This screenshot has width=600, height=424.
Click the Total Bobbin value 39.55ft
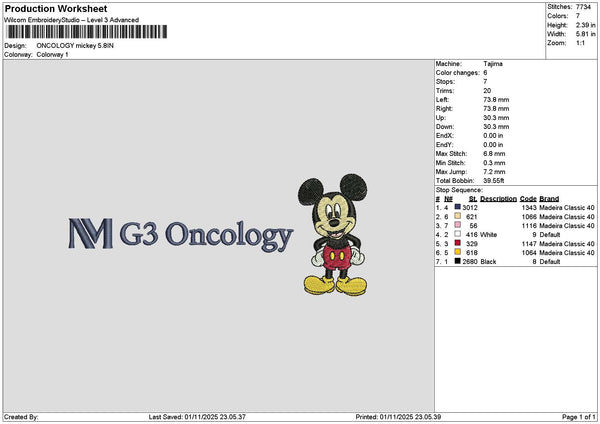click(494, 181)
